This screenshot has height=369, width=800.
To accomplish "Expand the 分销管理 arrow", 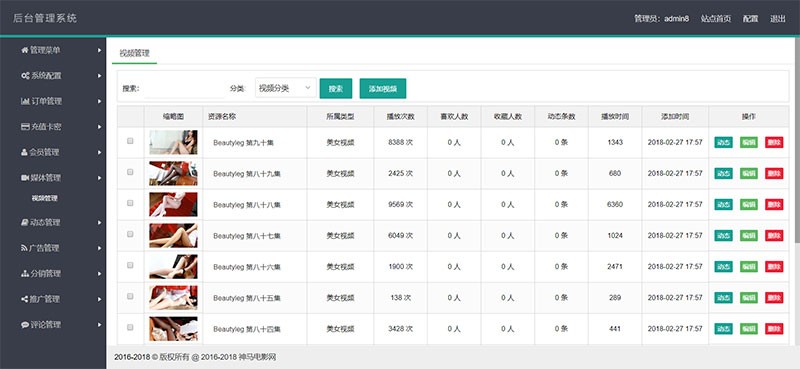I will [99, 274].
